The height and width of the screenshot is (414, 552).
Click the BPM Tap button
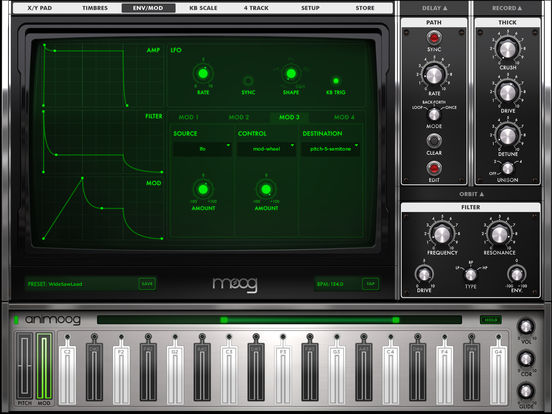click(x=370, y=284)
